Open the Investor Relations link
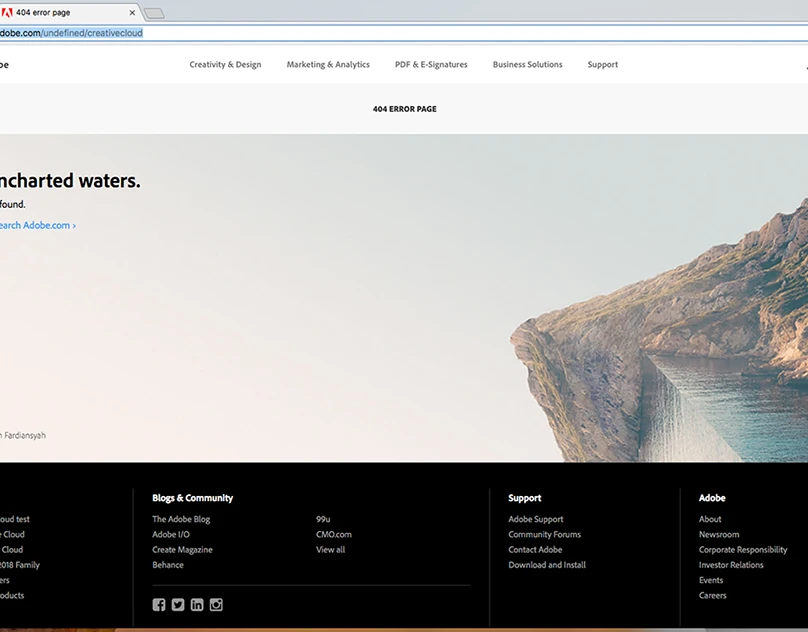Screen dimensions: 808x632 pos(731,565)
